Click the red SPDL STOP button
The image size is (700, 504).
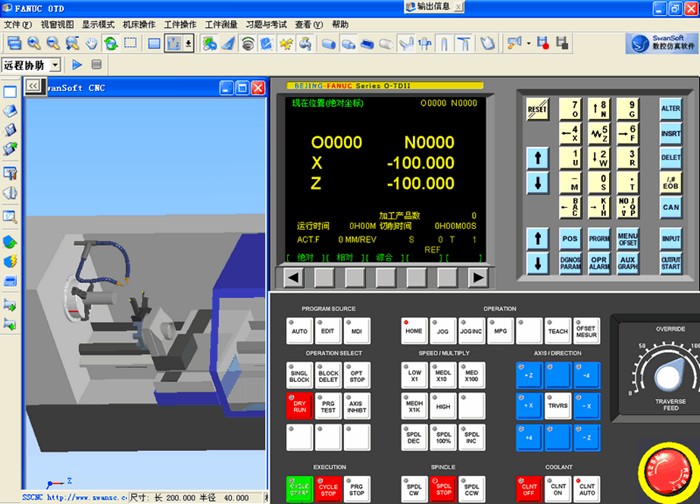point(442,489)
